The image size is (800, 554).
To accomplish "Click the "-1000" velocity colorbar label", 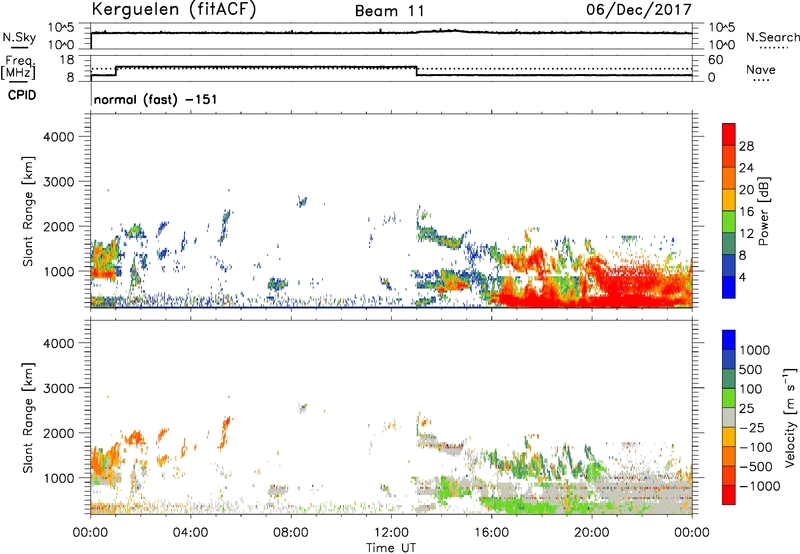I will point(760,486).
